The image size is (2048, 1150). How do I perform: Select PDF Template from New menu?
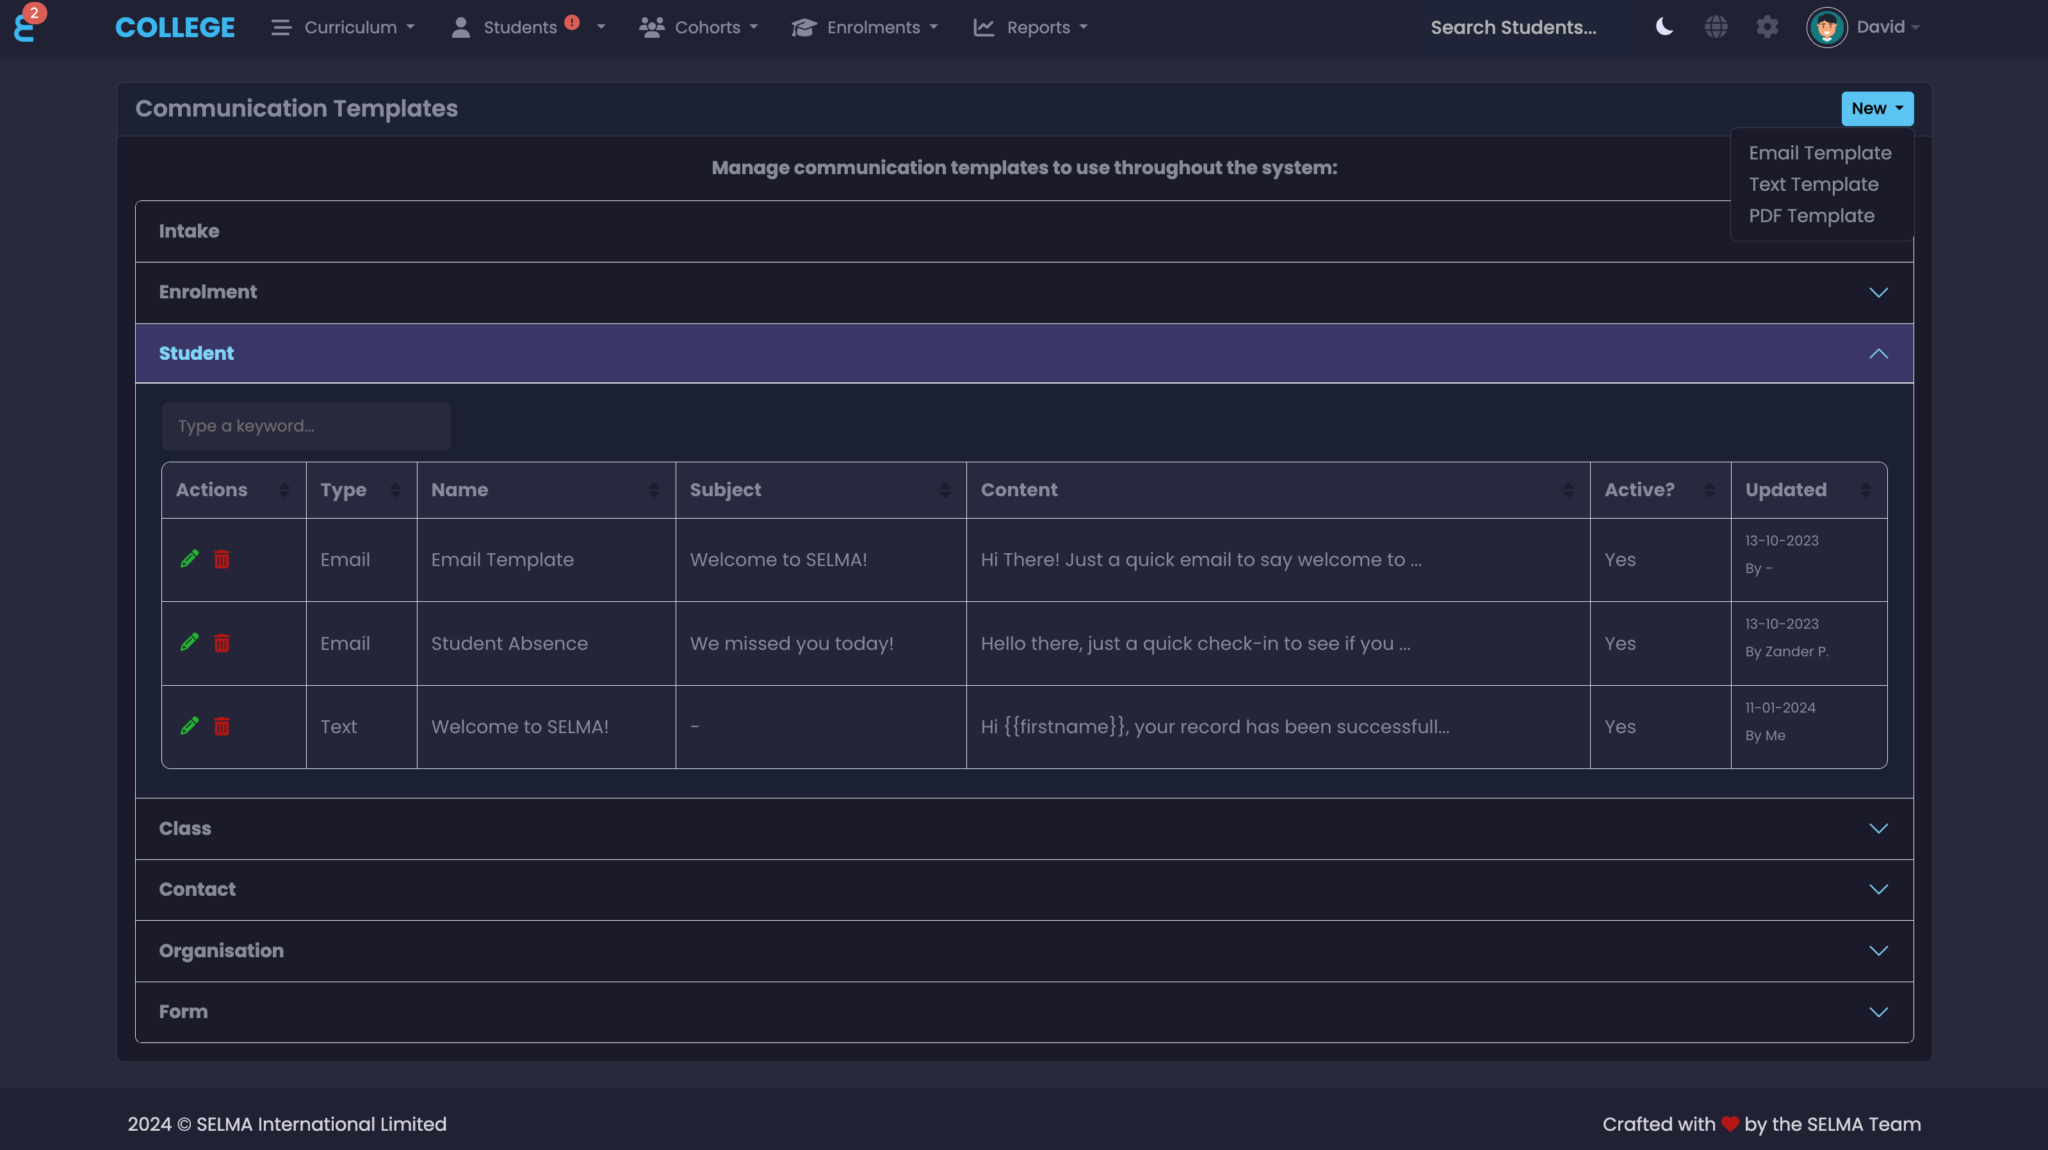[1811, 216]
